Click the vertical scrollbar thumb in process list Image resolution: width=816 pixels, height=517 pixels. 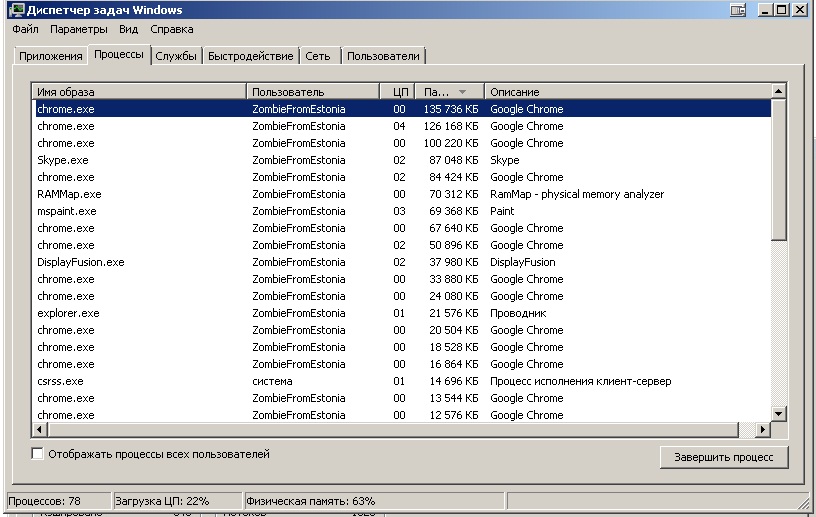point(778,170)
